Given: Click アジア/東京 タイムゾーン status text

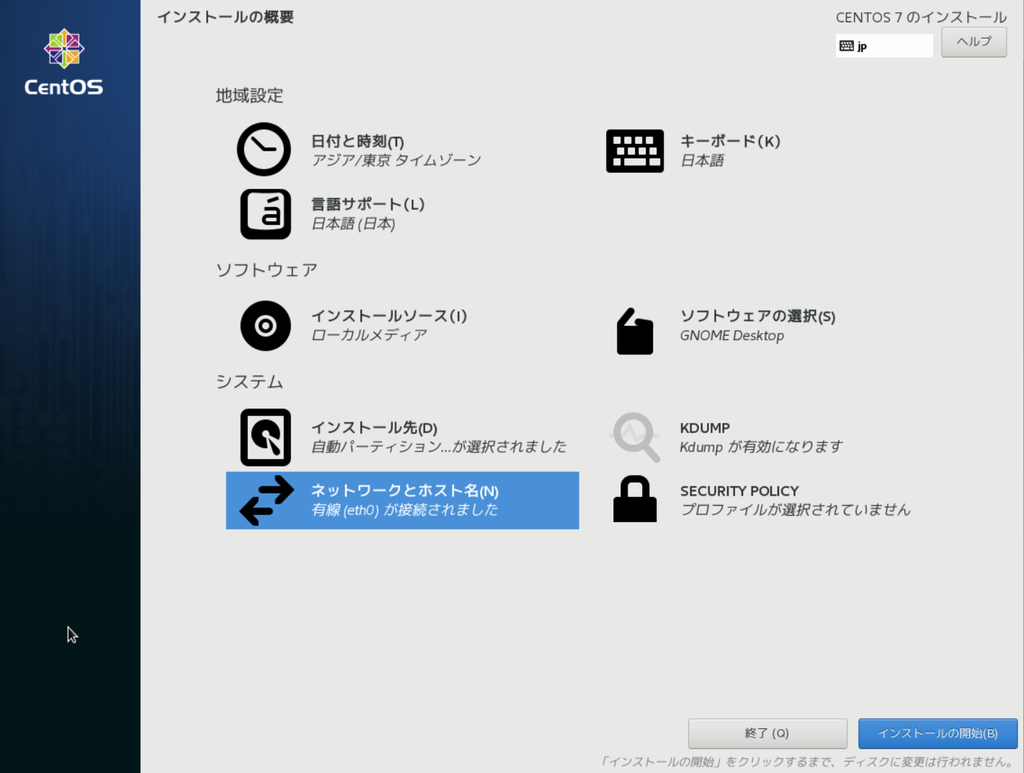Looking at the screenshot, I should pyautogui.click(x=396, y=161).
